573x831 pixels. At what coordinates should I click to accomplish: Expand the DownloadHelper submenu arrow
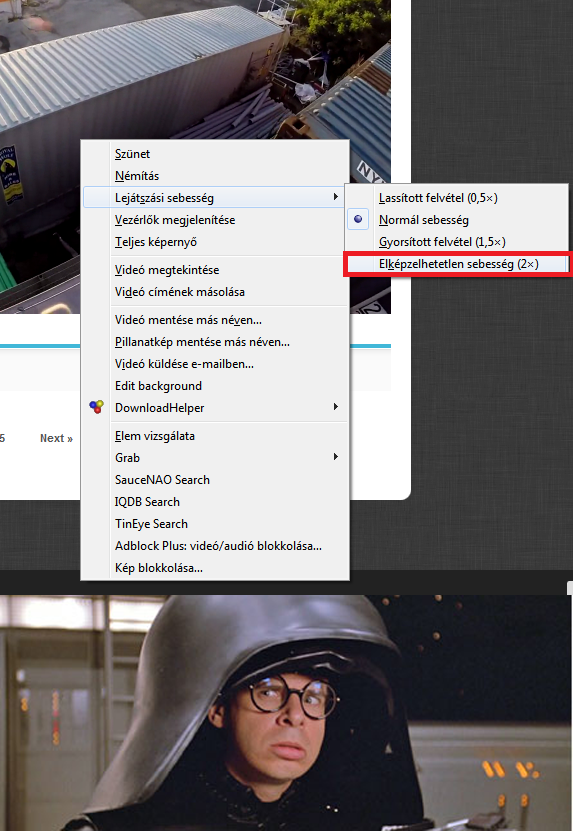[x=336, y=406]
